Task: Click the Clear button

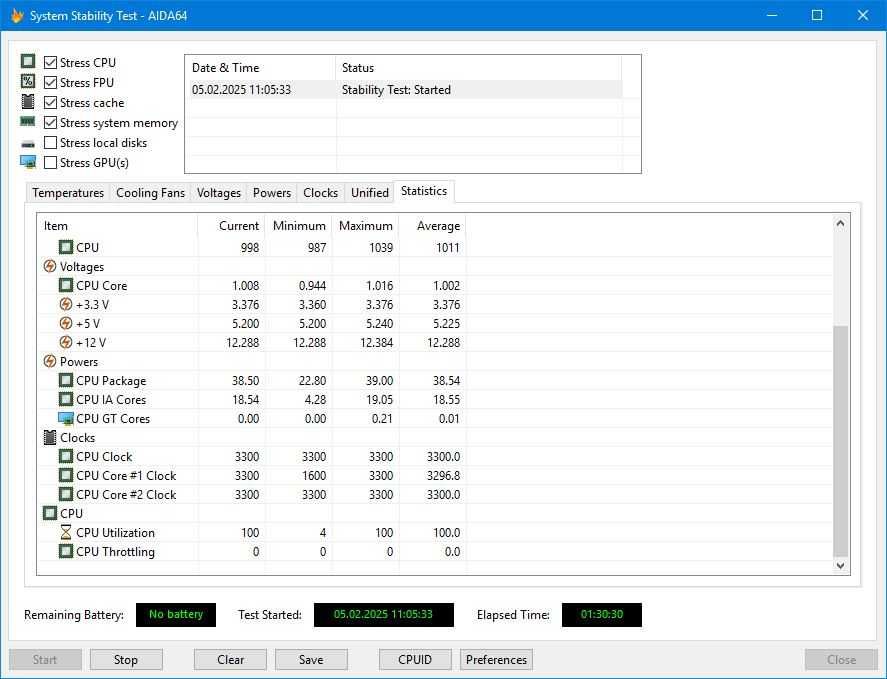Action: click(x=230, y=660)
